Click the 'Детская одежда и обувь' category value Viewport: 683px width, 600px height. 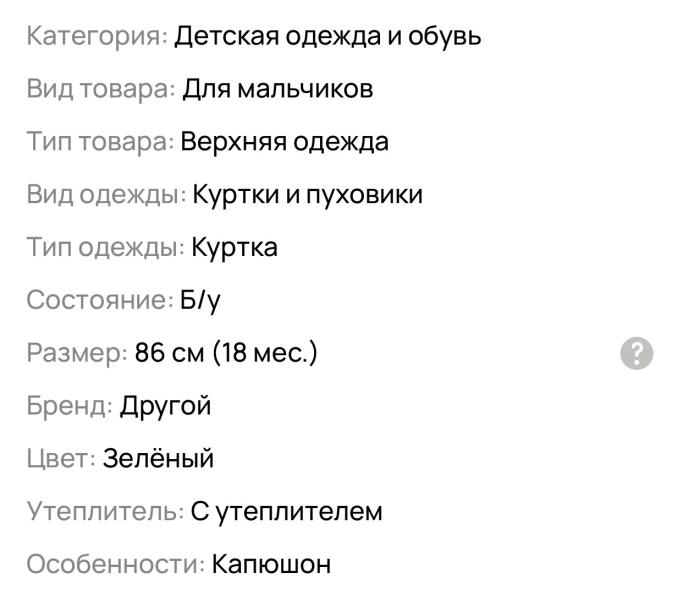click(327, 37)
